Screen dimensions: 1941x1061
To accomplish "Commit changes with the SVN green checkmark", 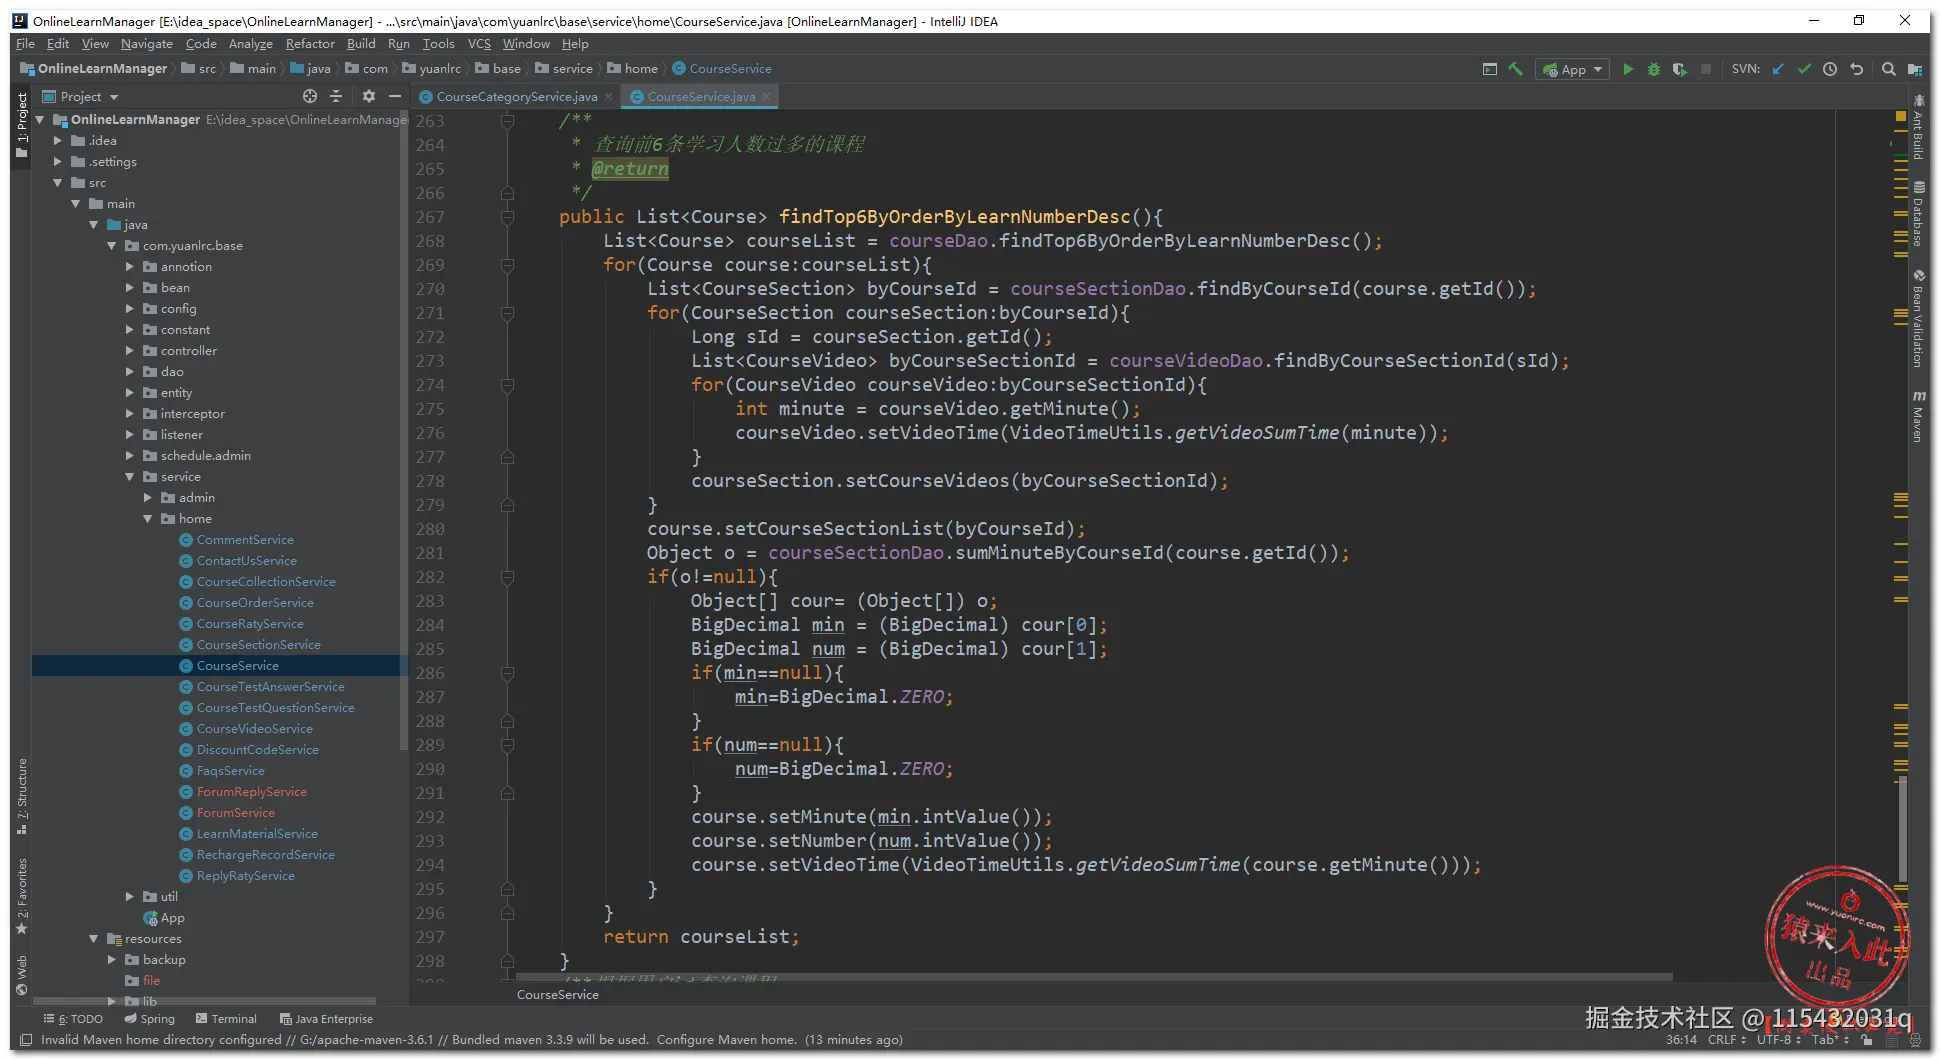I will coord(1804,69).
